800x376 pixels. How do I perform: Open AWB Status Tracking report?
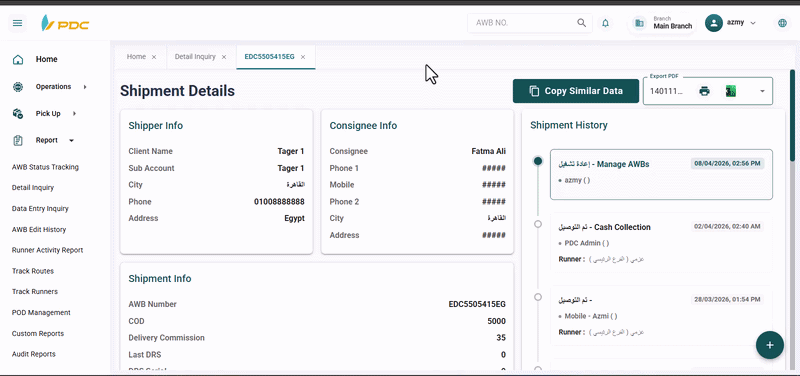pyautogui.click(x=45, y=167)
